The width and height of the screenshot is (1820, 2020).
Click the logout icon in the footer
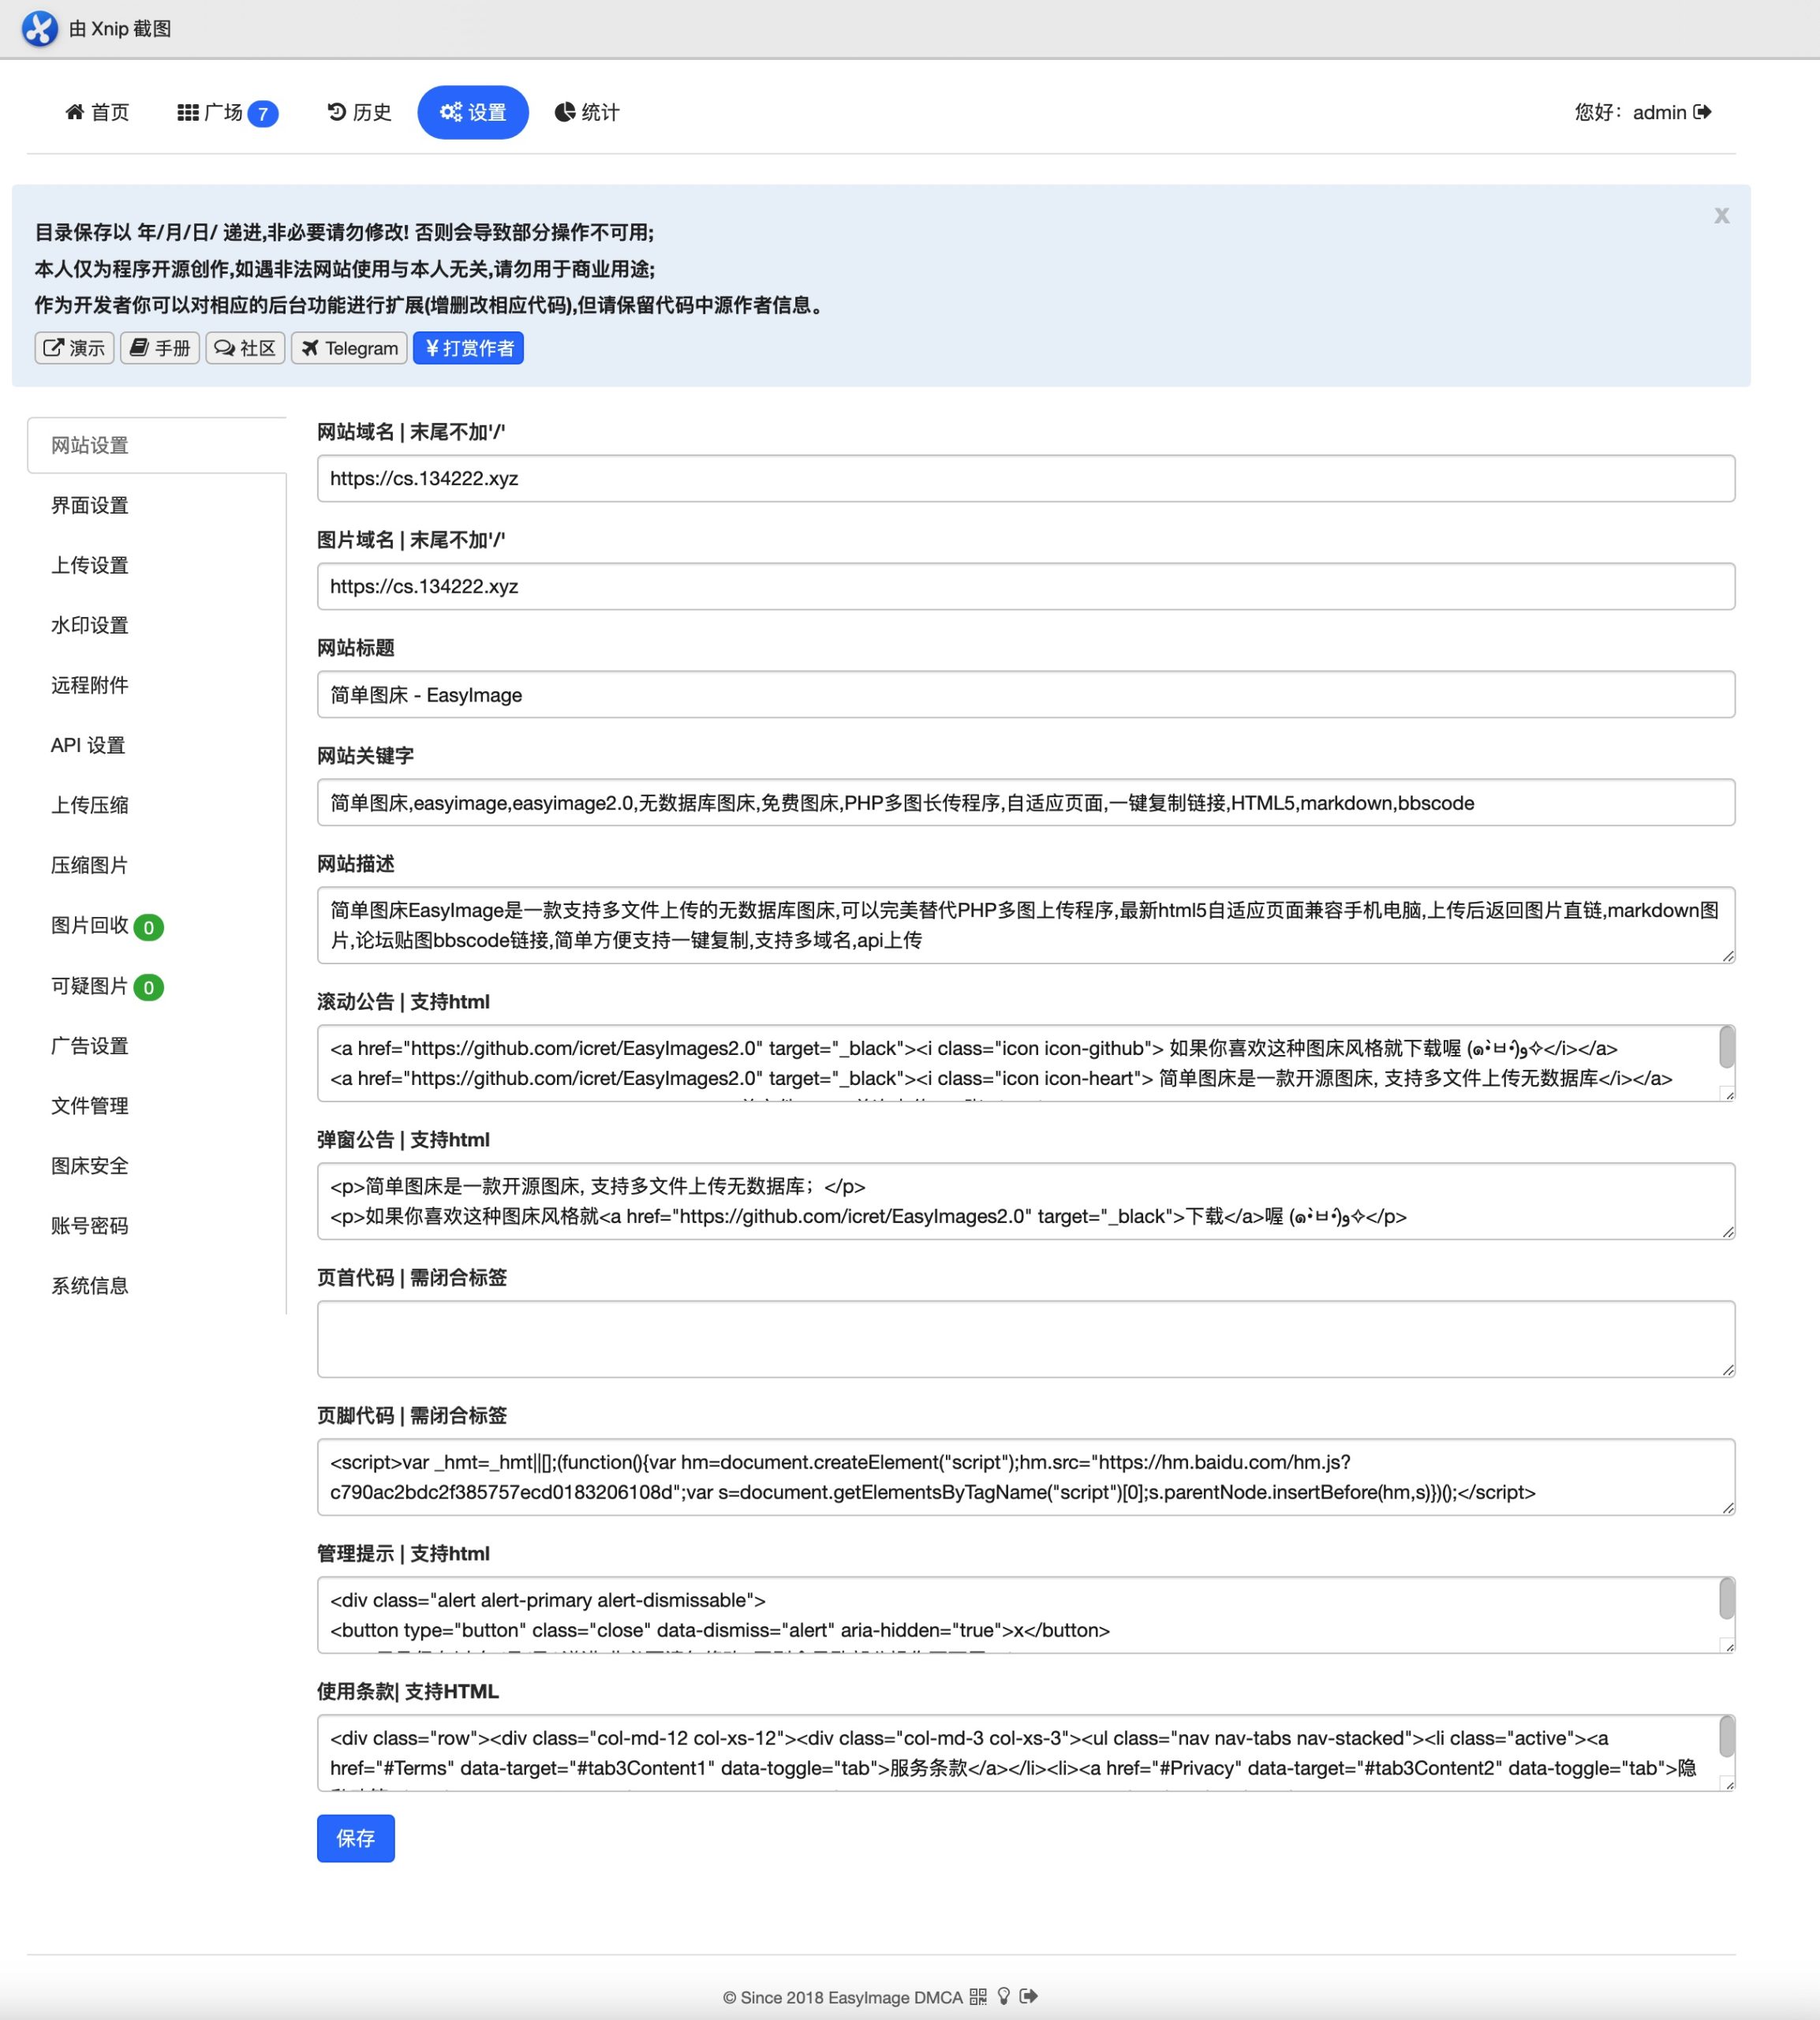point(1029,1996)
